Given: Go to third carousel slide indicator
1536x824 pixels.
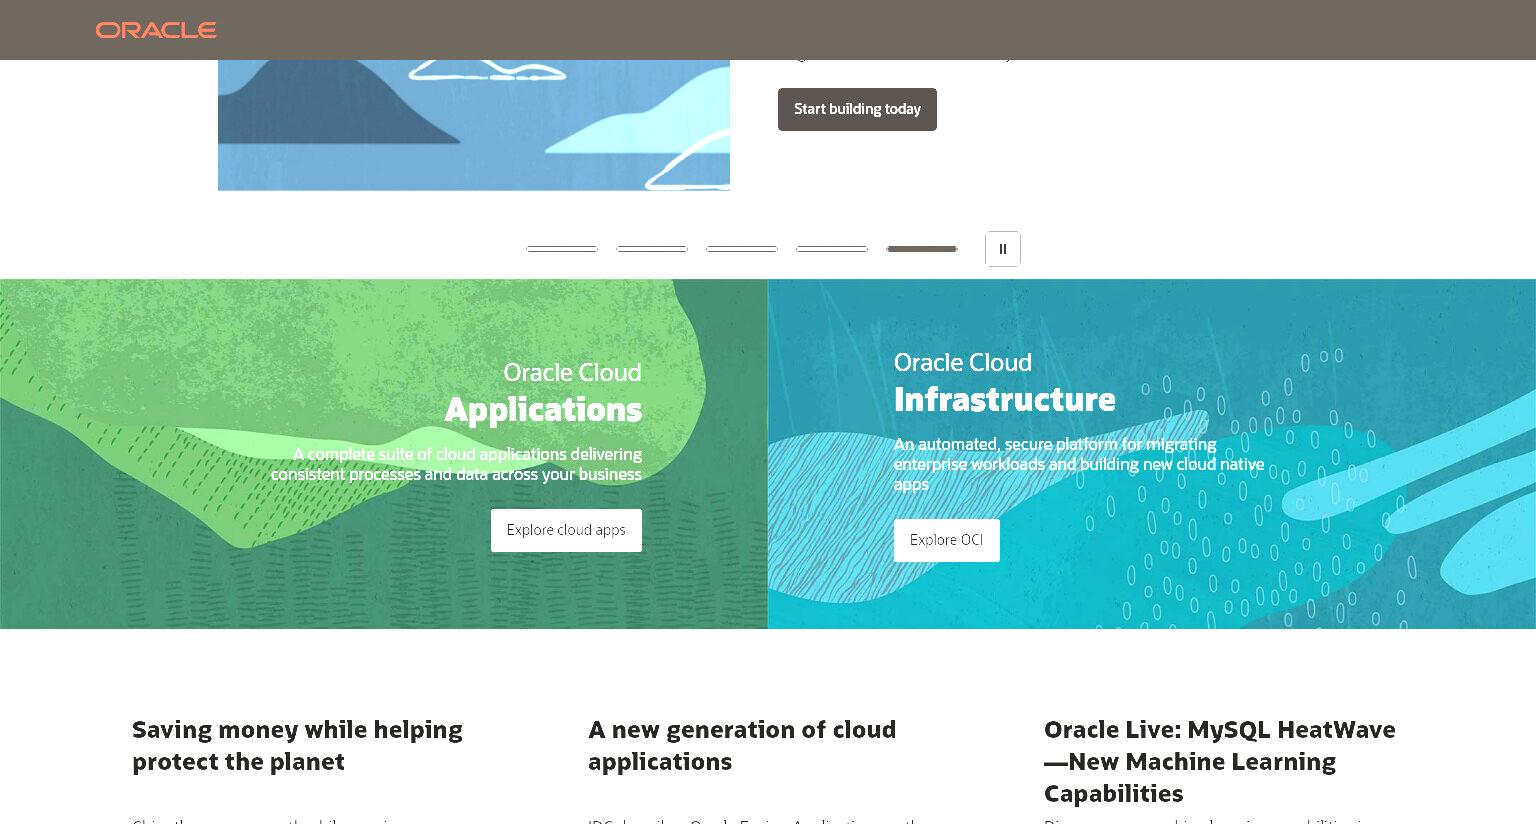Looking at the screenshot, I should (742, 249).
